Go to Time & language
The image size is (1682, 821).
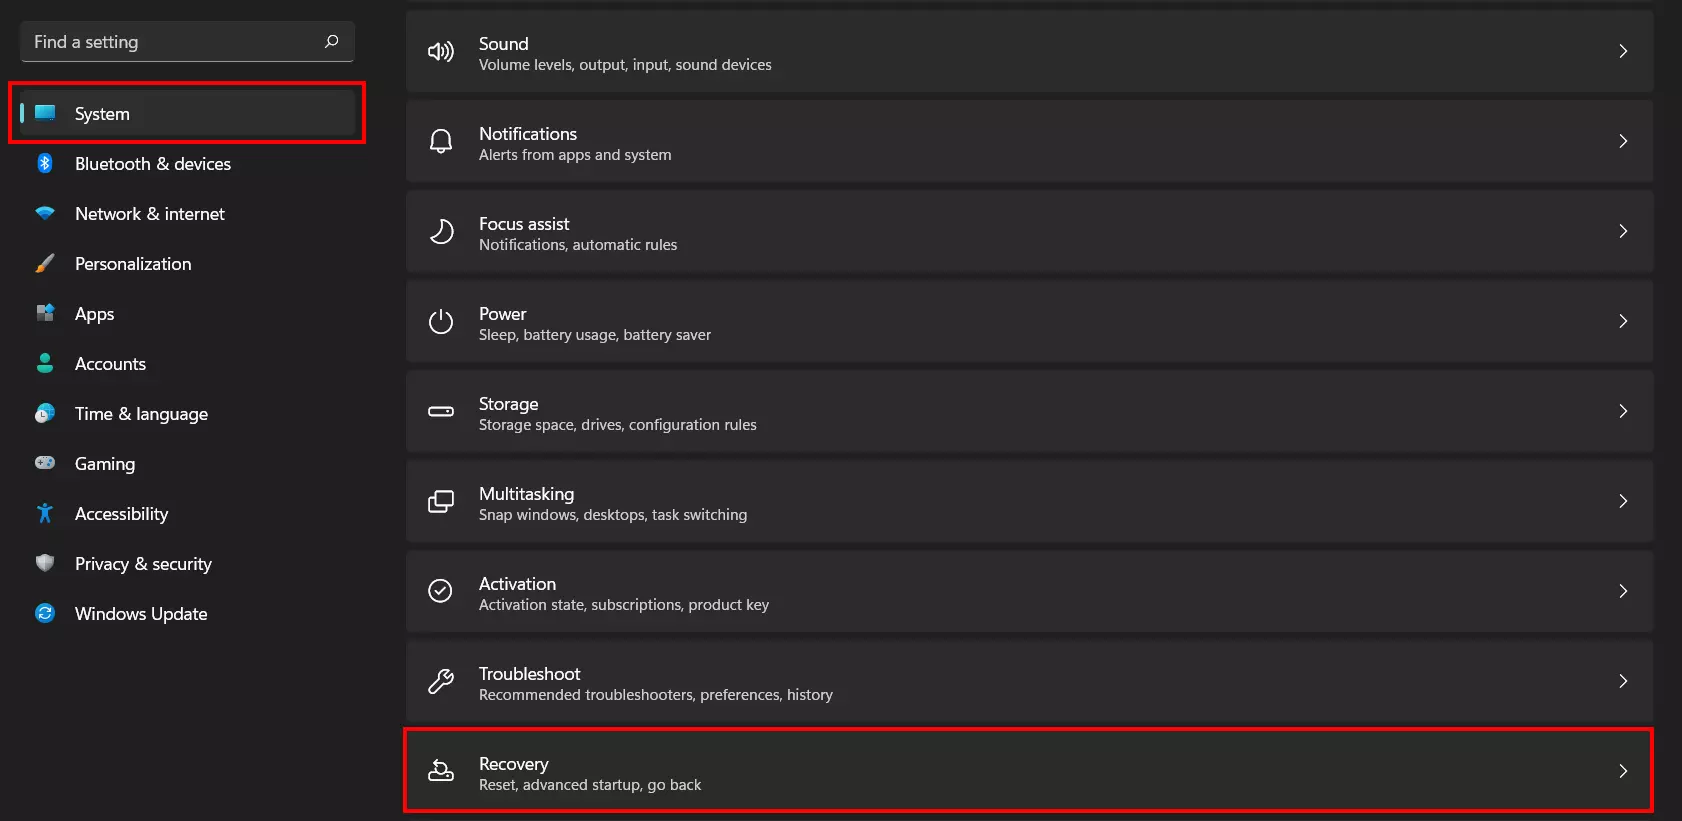coord(187,413)
